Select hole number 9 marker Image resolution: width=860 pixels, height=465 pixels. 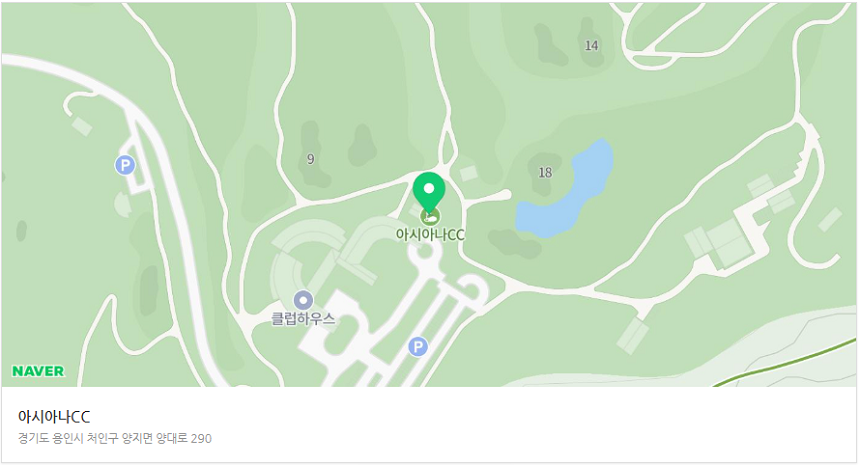click(310, 159)
